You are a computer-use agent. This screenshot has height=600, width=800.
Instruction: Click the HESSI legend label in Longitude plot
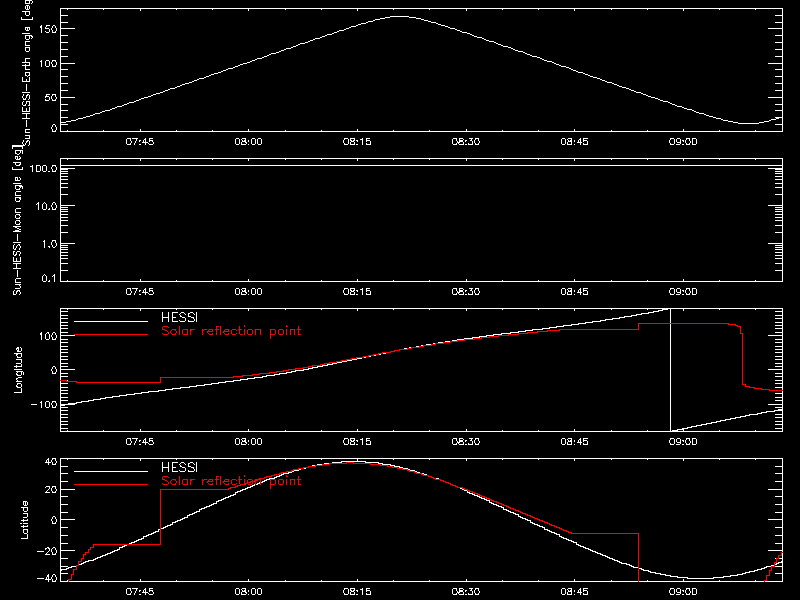click(x=179, y=317)
